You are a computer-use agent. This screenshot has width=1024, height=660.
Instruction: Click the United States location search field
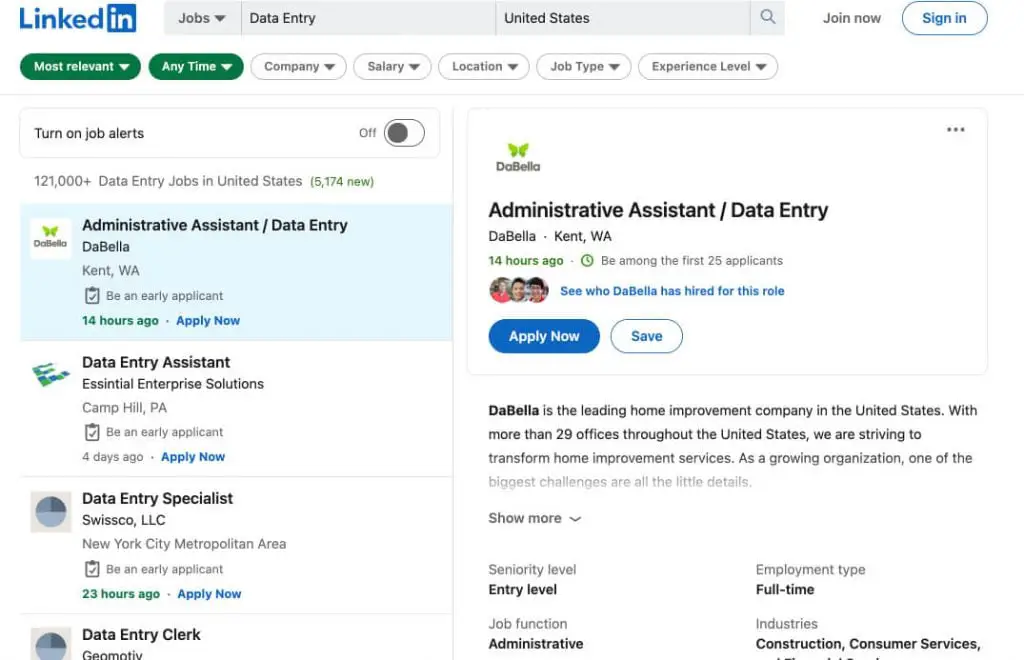pyautogui.click(x=623, y=18)
